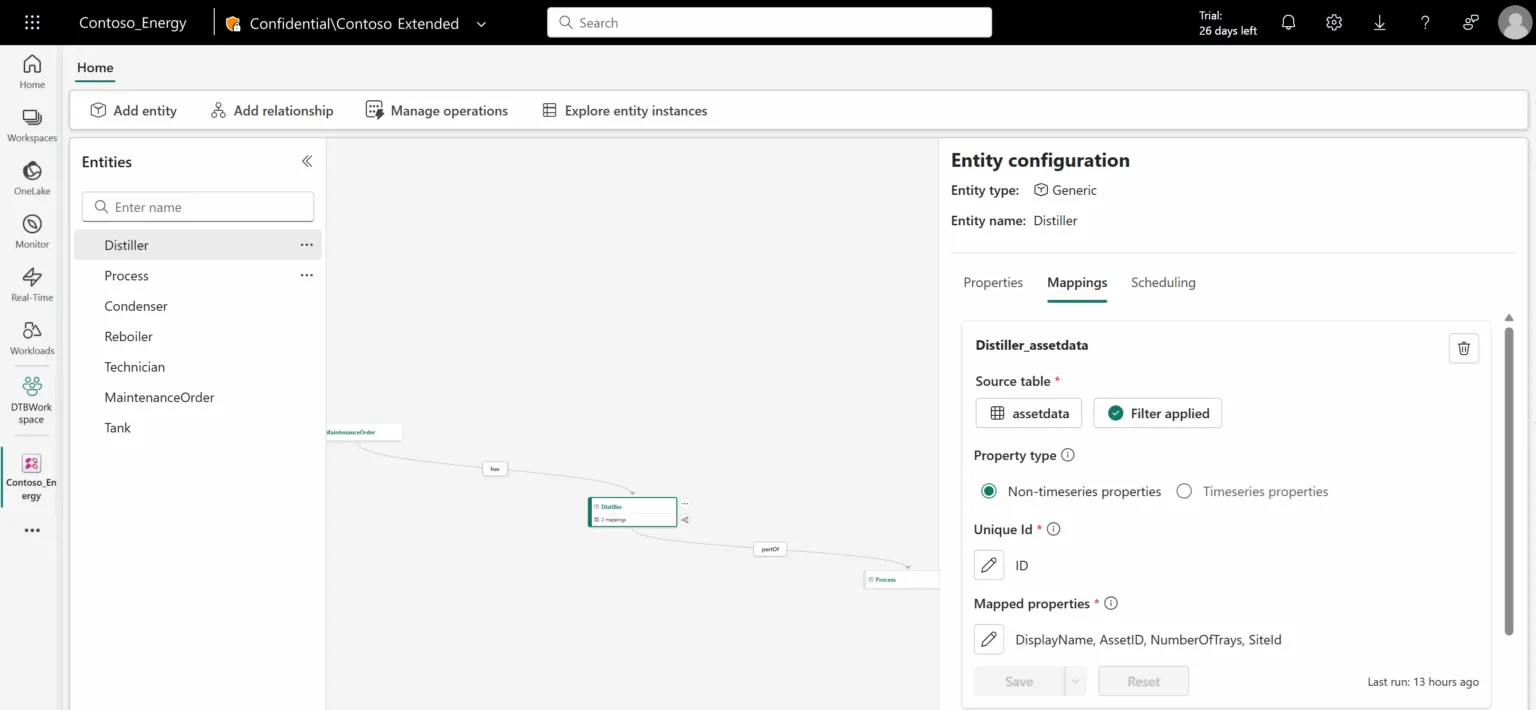The height and width of the screenshot is (710, 1536).
Task: Open Real-Time hub in sidebar
Action: point(32,284)
